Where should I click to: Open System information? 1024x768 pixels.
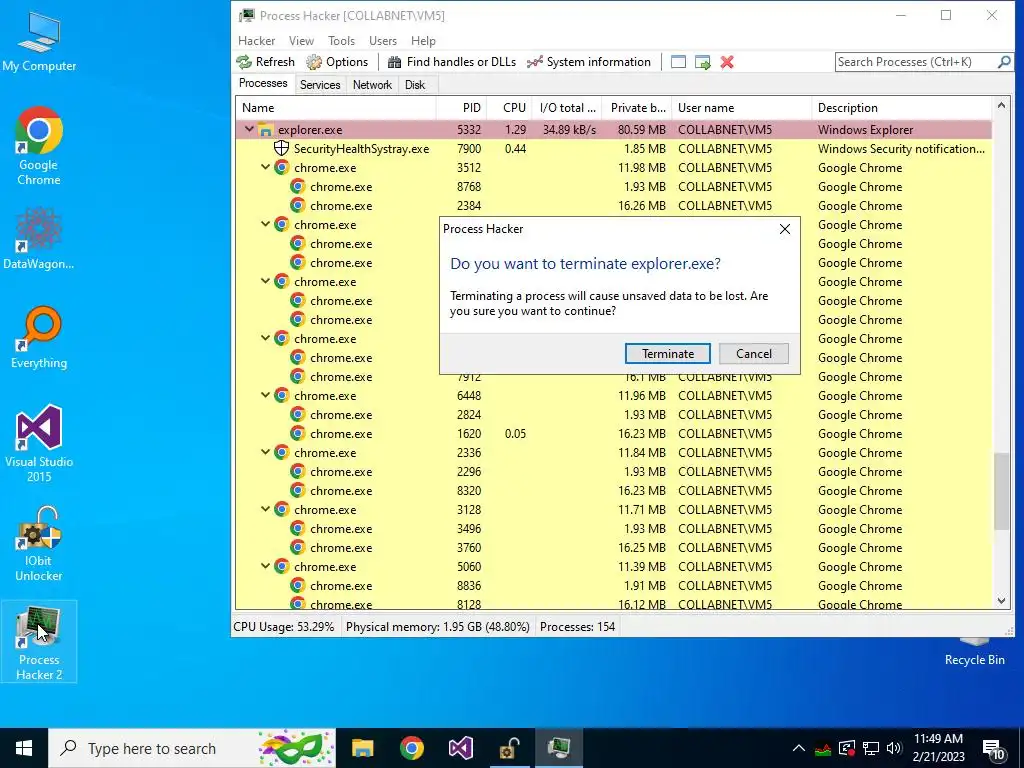click(589, 62)
